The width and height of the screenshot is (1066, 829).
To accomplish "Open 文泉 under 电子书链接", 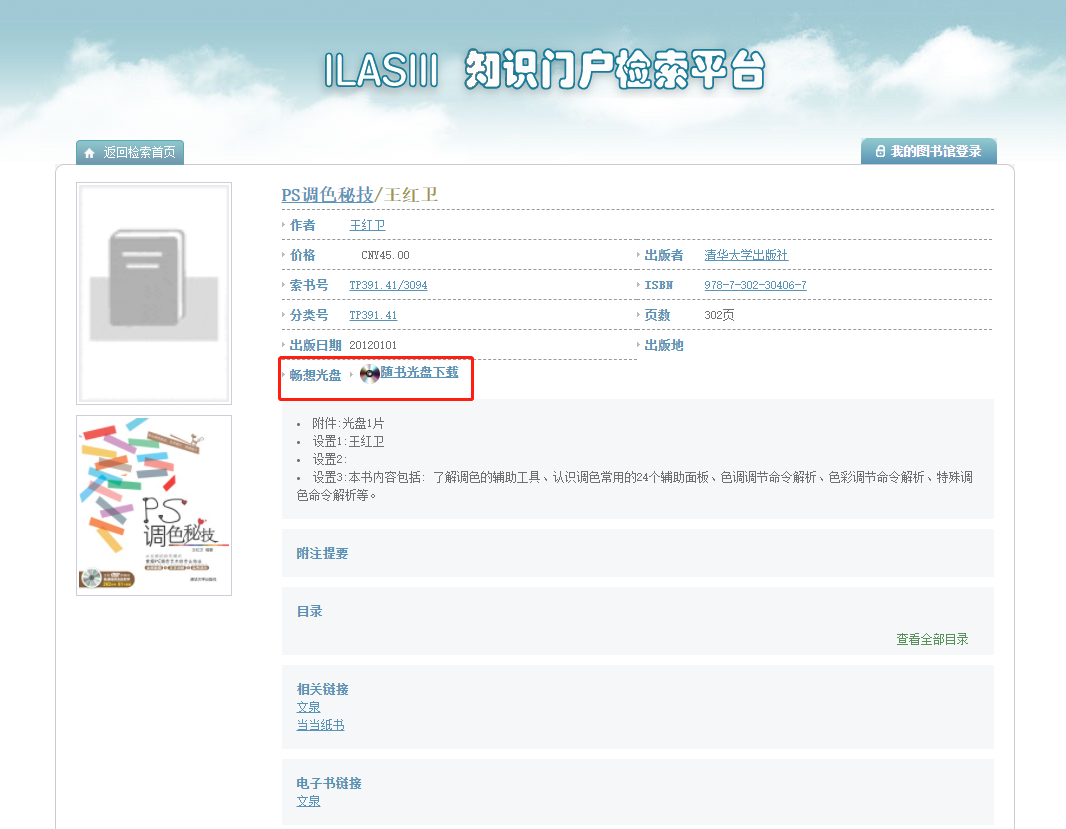I will coord(308,802).
